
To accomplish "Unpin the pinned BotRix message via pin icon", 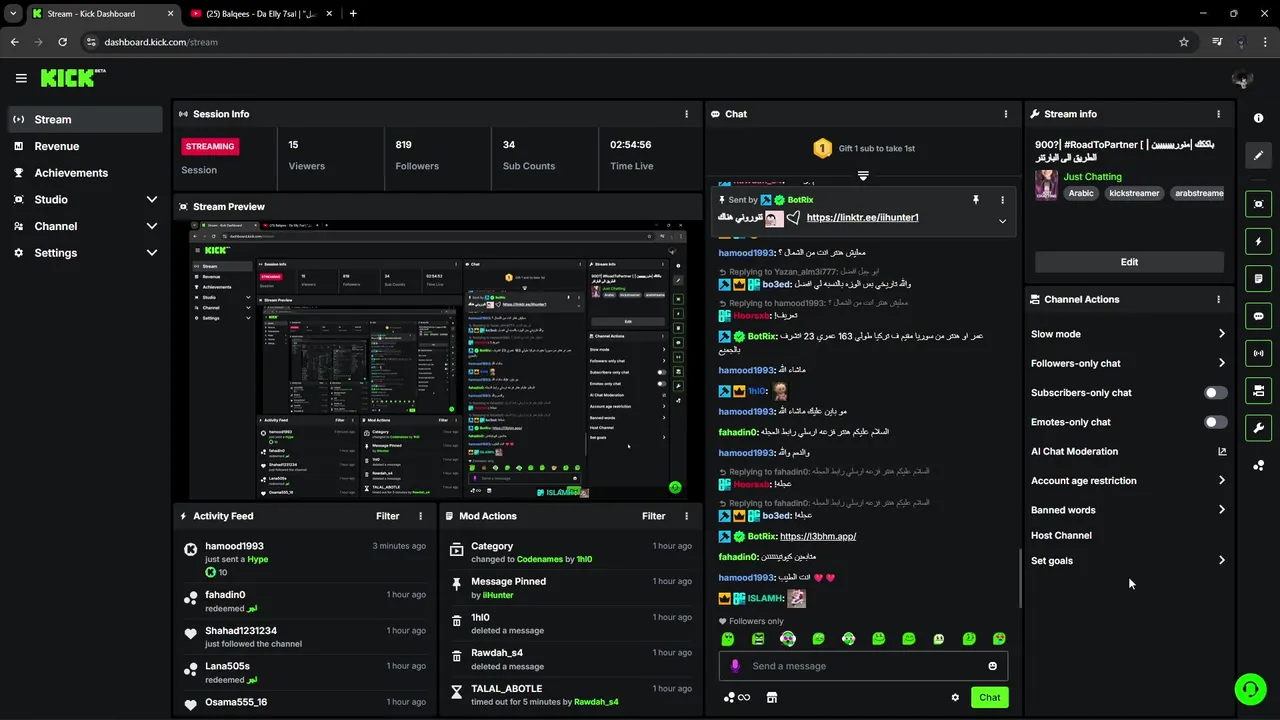I will click(x=976, y=200).
